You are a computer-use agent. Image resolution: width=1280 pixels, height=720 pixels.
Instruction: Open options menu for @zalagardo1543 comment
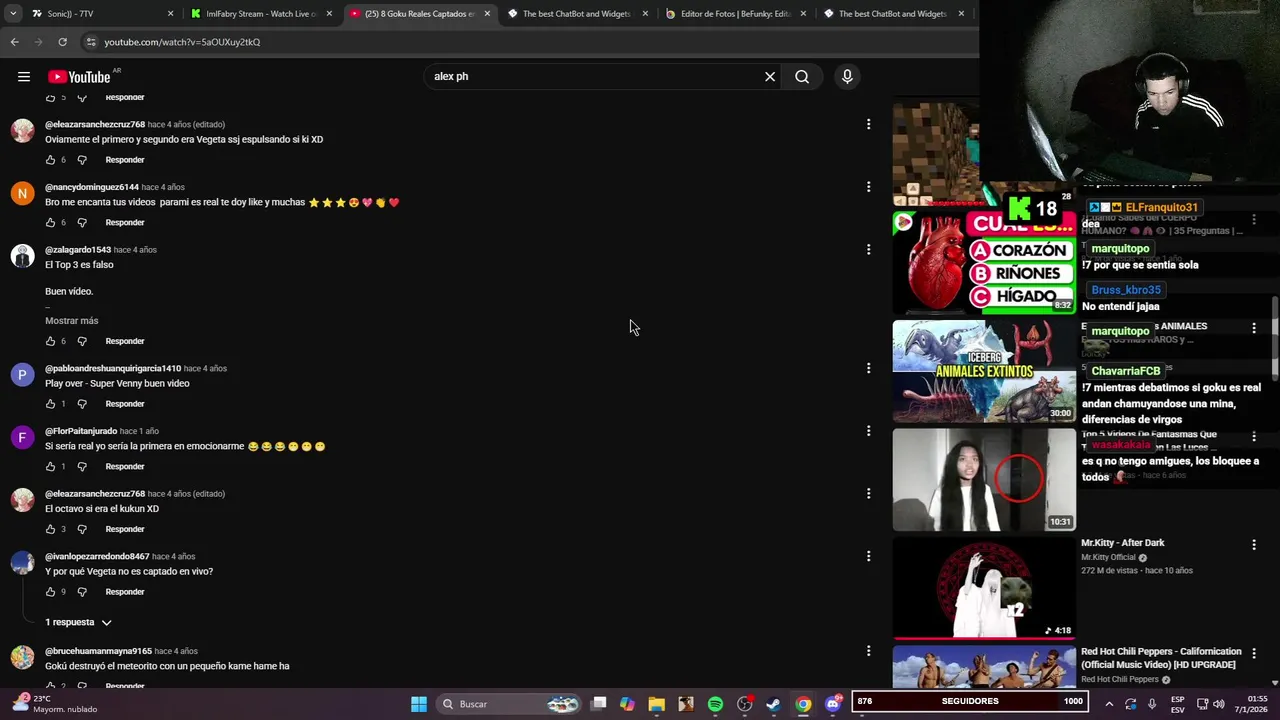[x=868, y=250]
